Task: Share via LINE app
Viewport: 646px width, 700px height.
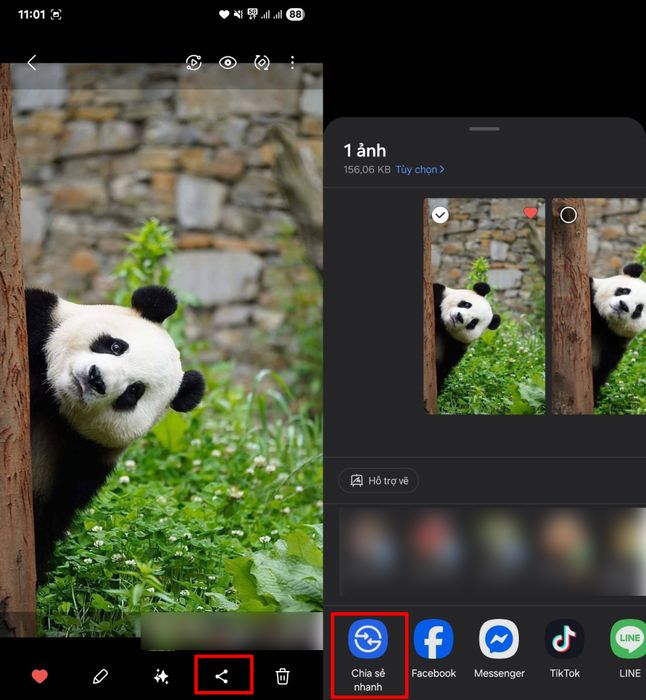Action: [x=629, y=649]
